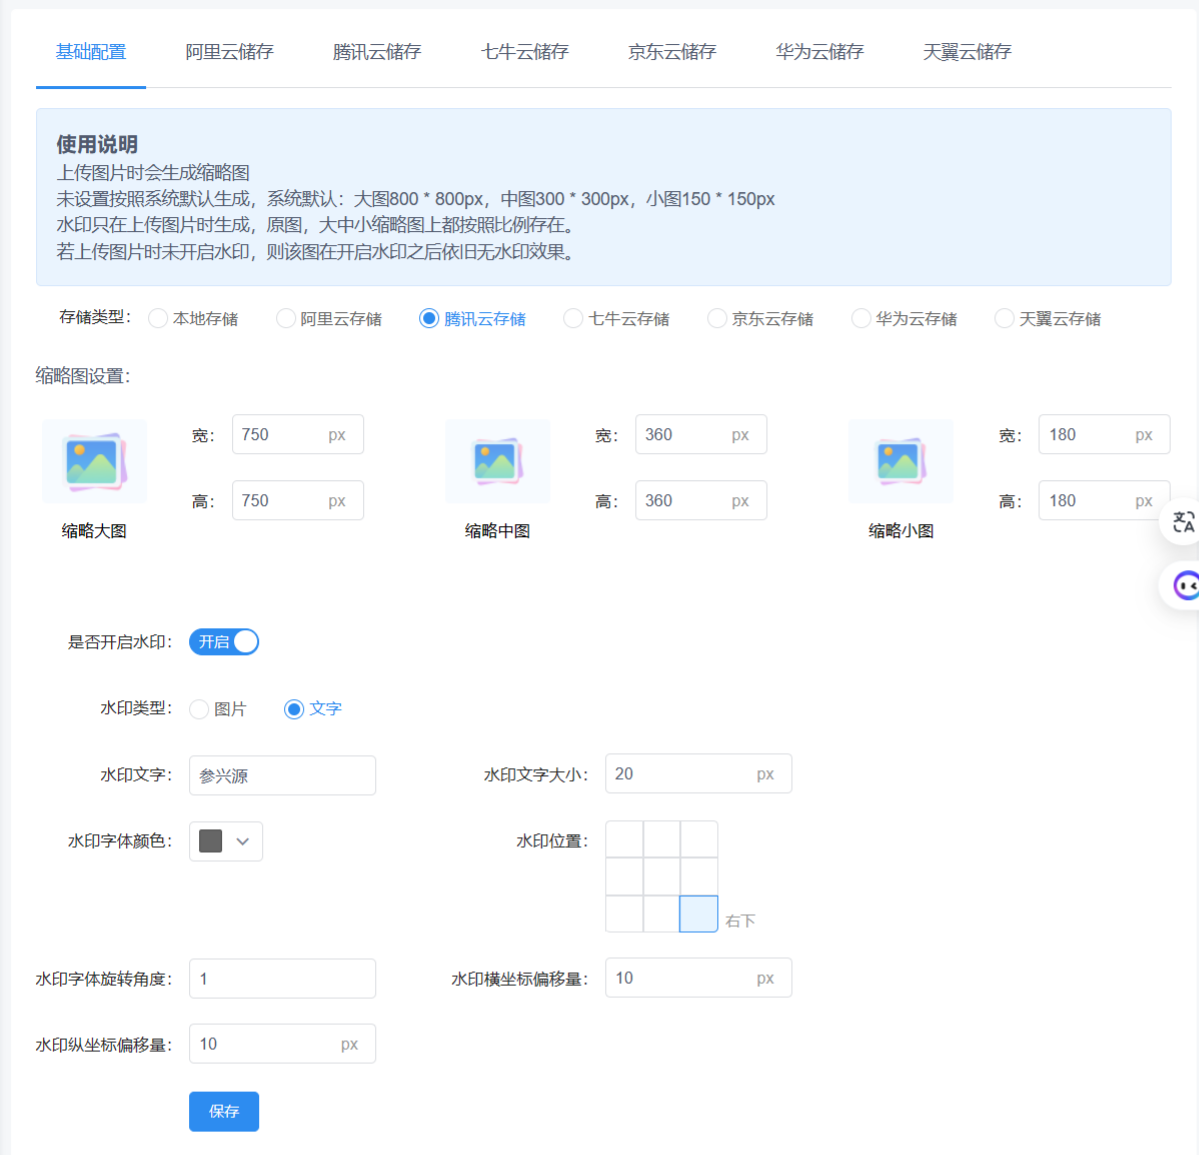Select the top-left watermark position cell
Viewport: 1199px width, 1155px height.
624,839
